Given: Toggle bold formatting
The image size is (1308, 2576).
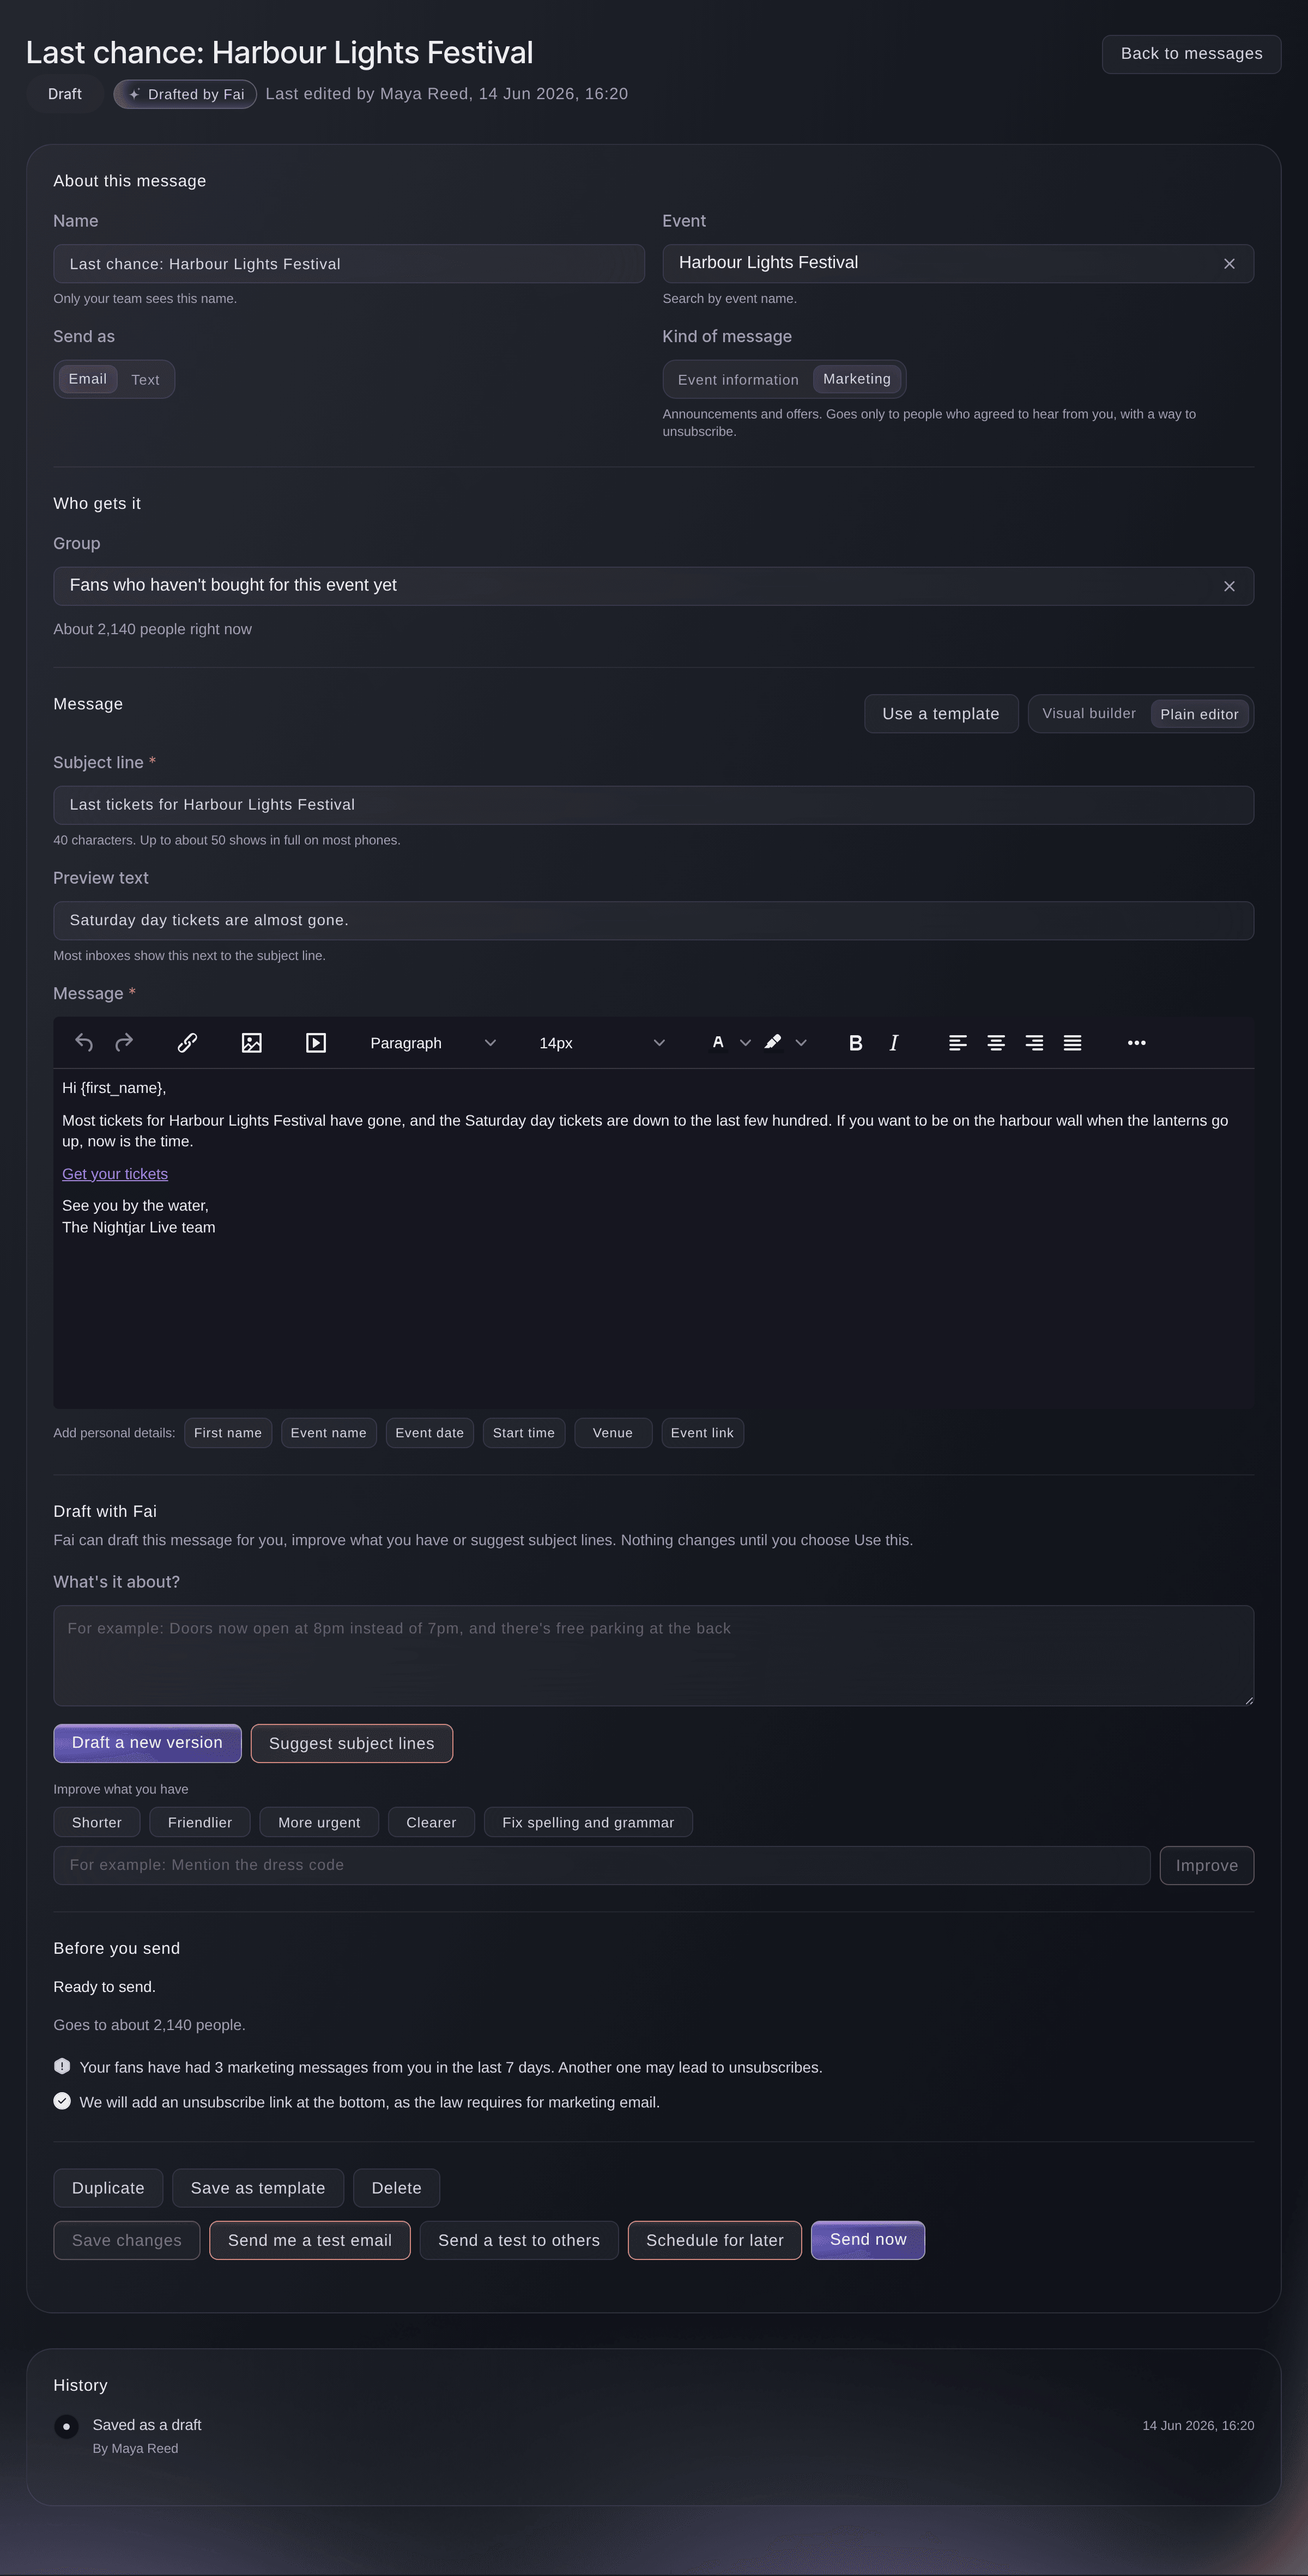Looking at the screenshot, I should point(855,1043).
